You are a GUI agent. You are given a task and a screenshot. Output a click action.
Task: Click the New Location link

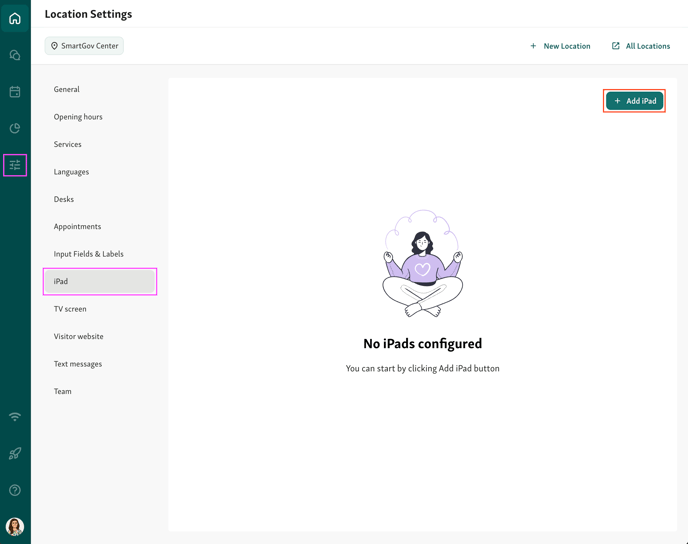(560, 46)
